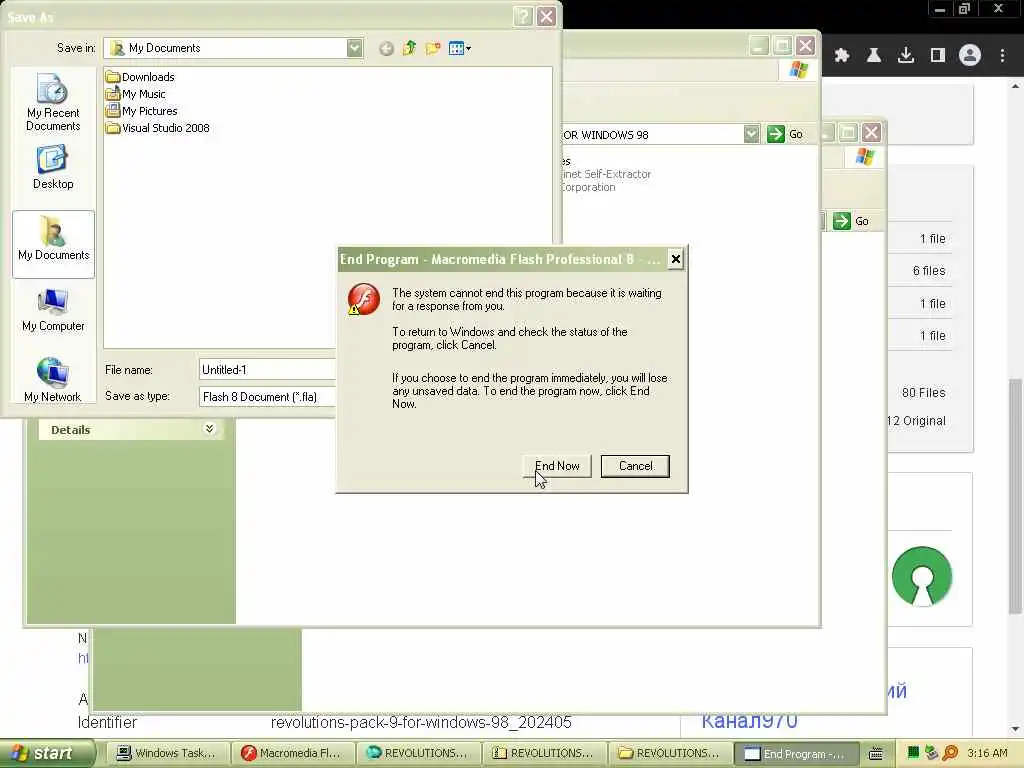Click Go in the rear Explorer window

[x=852, y=221]
